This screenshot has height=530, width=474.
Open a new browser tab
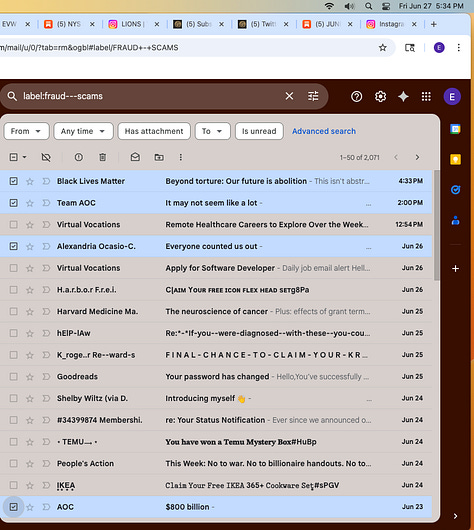434,24
